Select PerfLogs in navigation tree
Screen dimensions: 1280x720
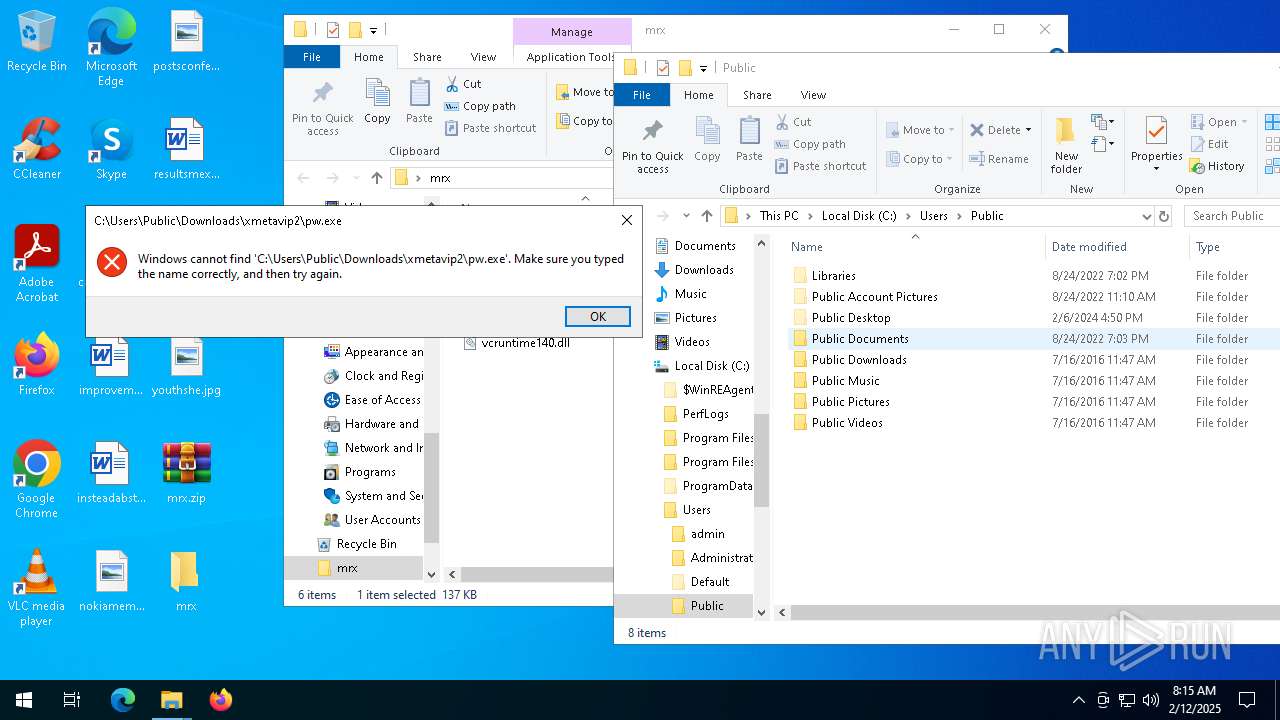coord(705,414)
